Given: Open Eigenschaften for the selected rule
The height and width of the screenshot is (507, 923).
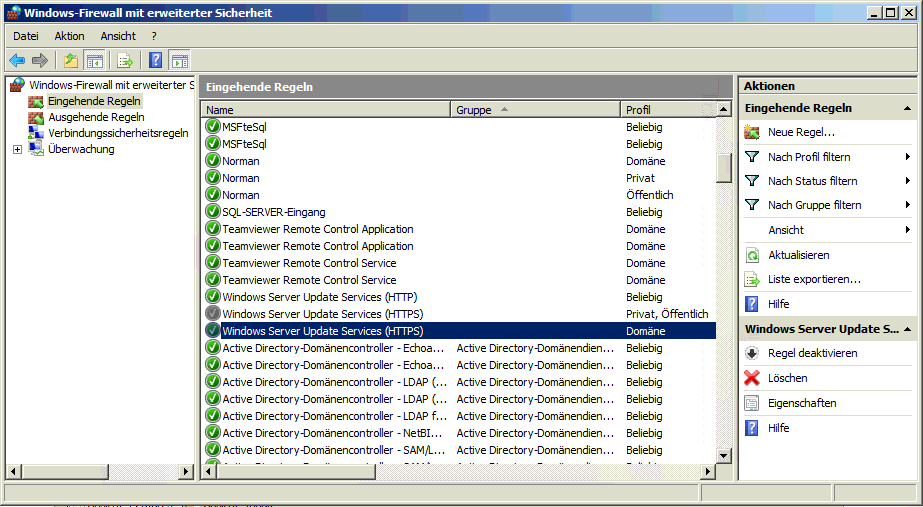Looking at the screenshot, I should tap(801, 403).
